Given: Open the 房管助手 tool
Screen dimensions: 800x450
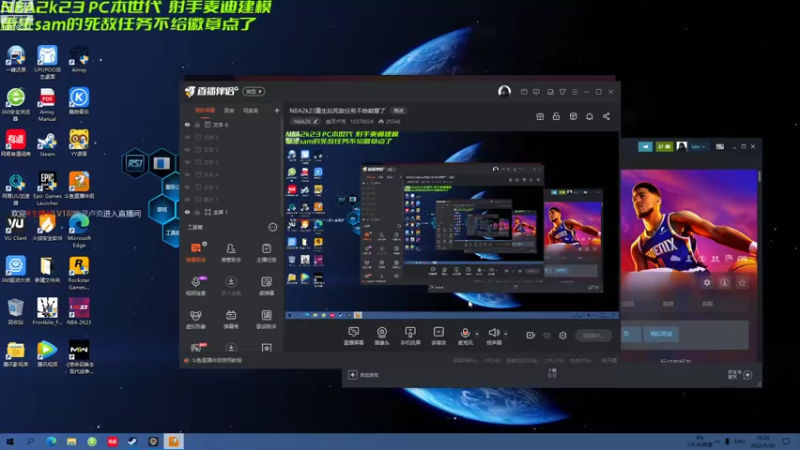Looking at the screenshot, I should [x=231, y=253].
